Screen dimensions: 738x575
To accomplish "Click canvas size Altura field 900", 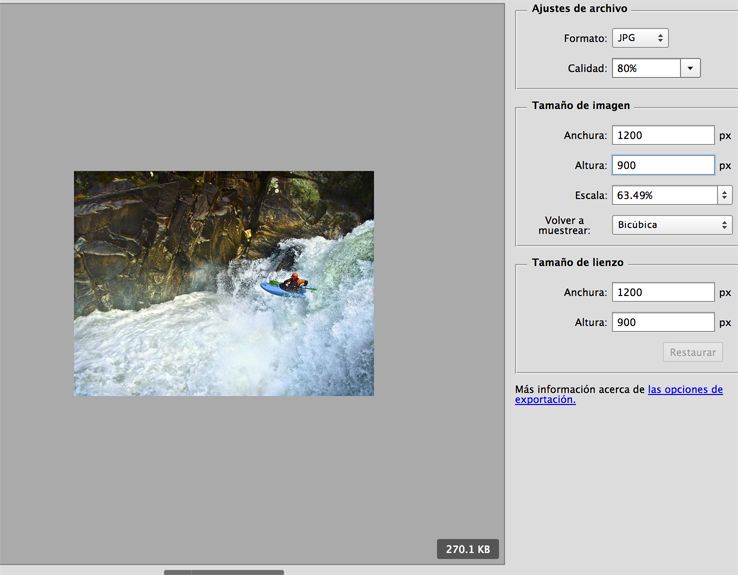I will 663,322.
